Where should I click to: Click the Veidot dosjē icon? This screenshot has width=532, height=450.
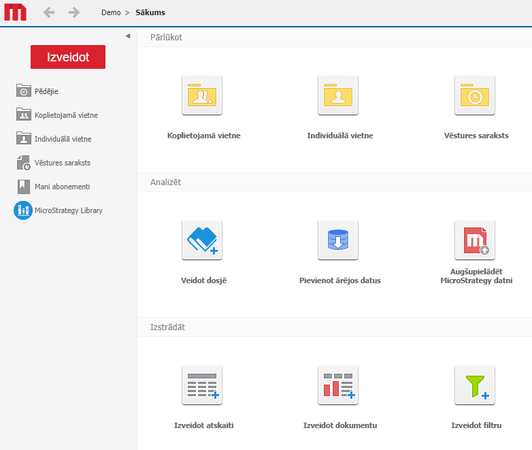click(x=202, y=241)
